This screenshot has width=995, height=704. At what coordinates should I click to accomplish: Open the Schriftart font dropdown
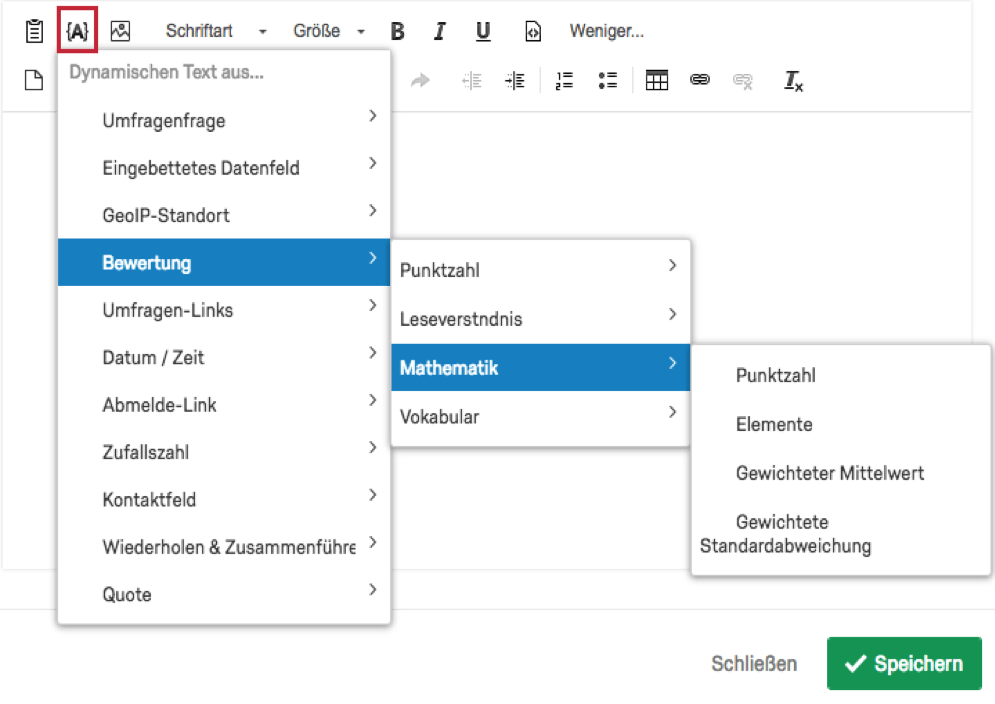click(x=216, y=30)
